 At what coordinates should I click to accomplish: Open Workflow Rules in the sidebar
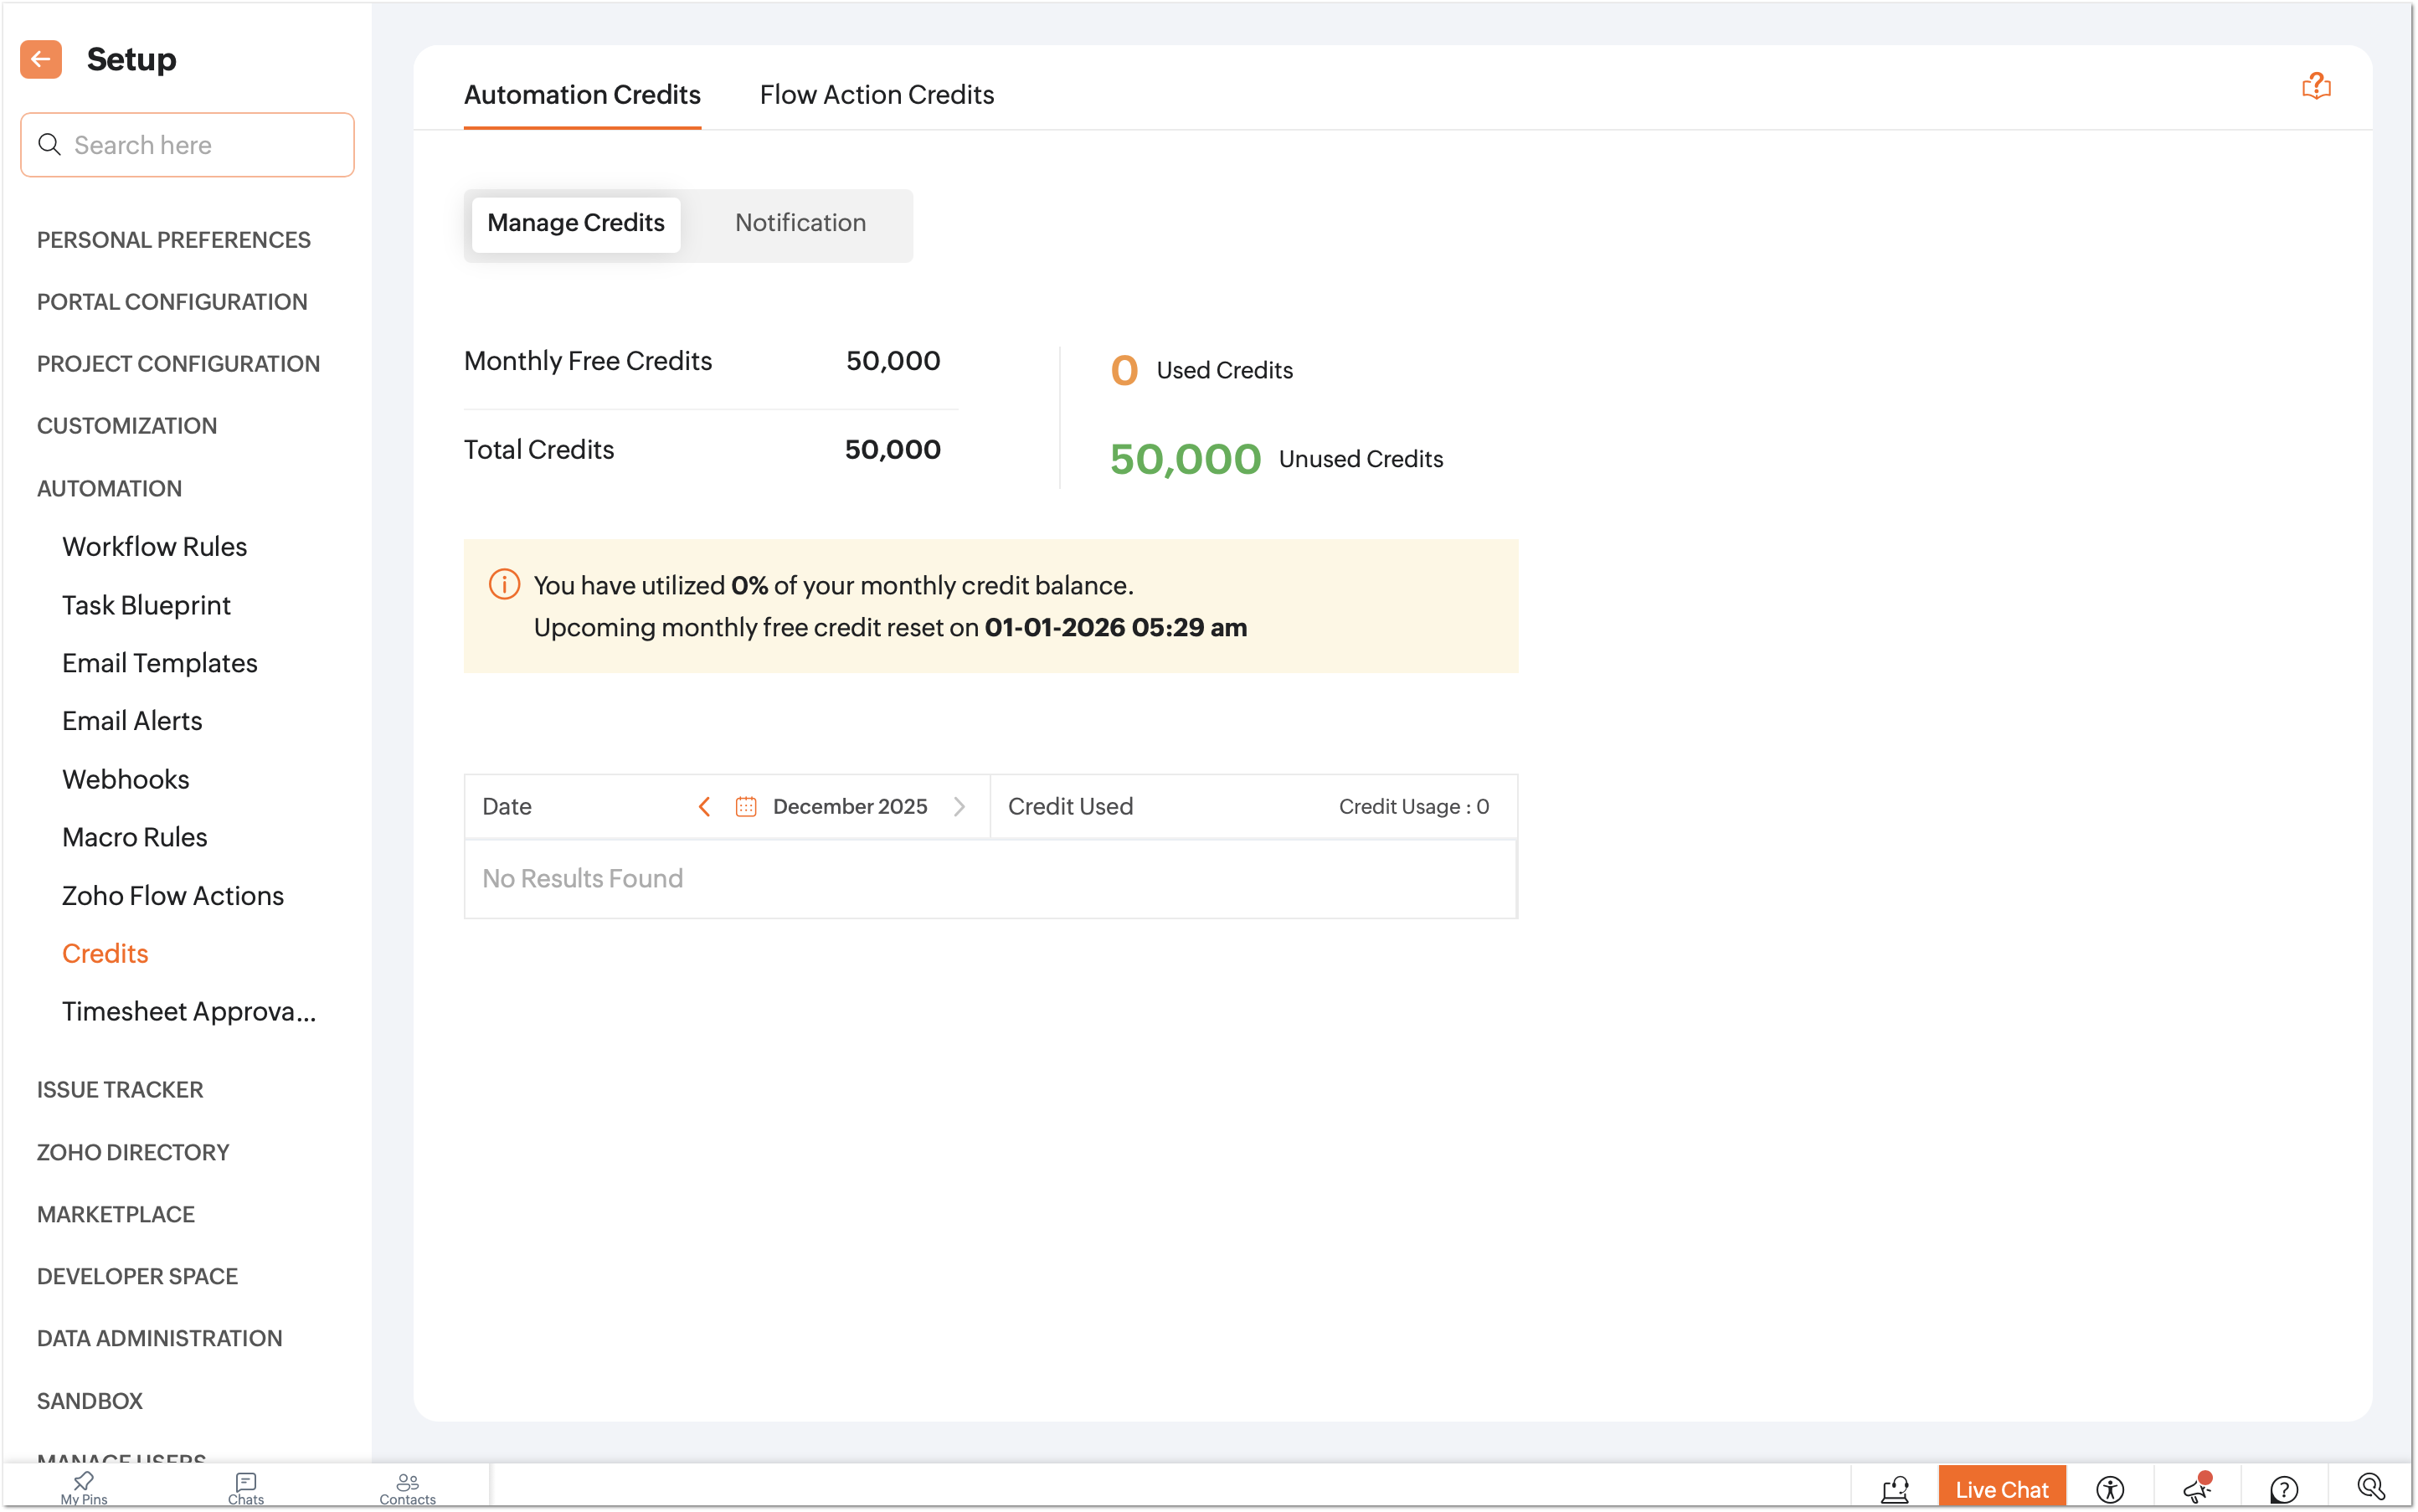tap(154, 547)
